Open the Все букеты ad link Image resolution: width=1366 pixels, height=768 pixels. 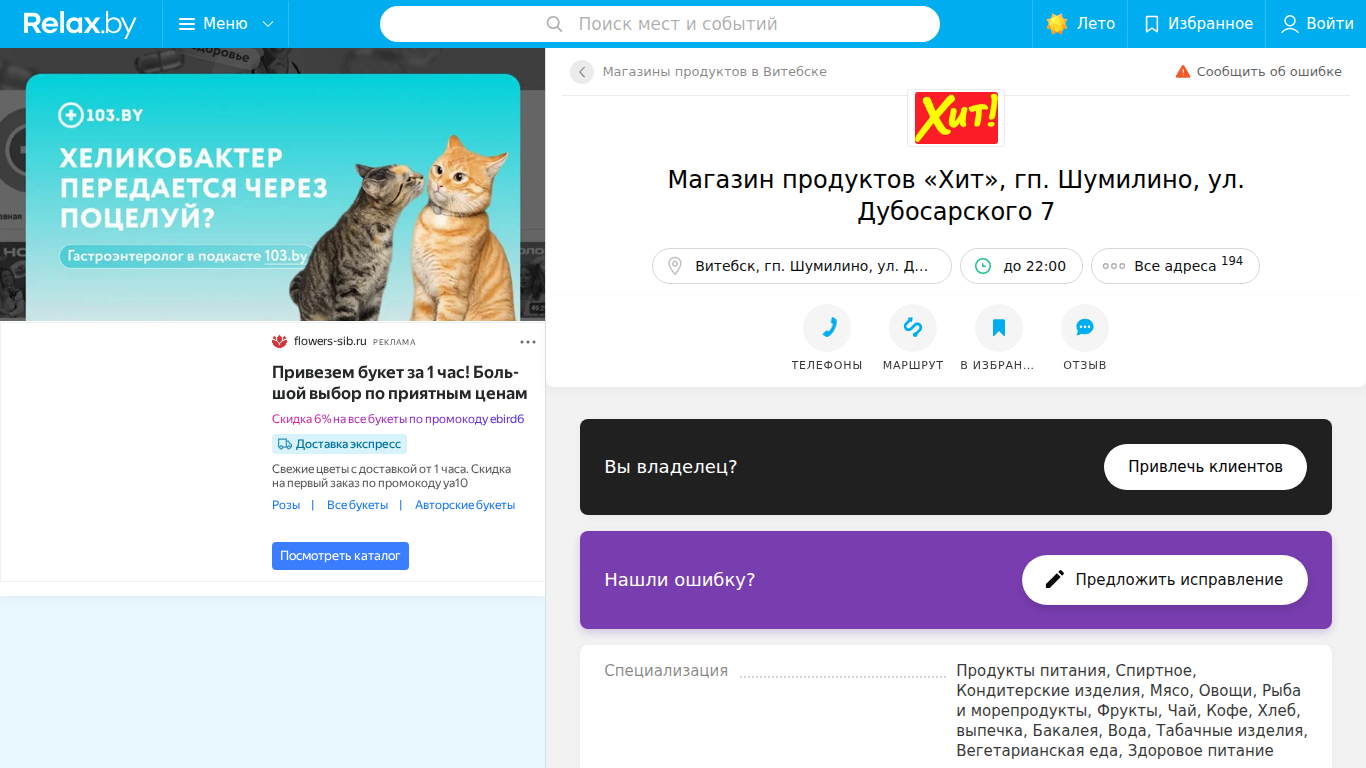[357, 505]
